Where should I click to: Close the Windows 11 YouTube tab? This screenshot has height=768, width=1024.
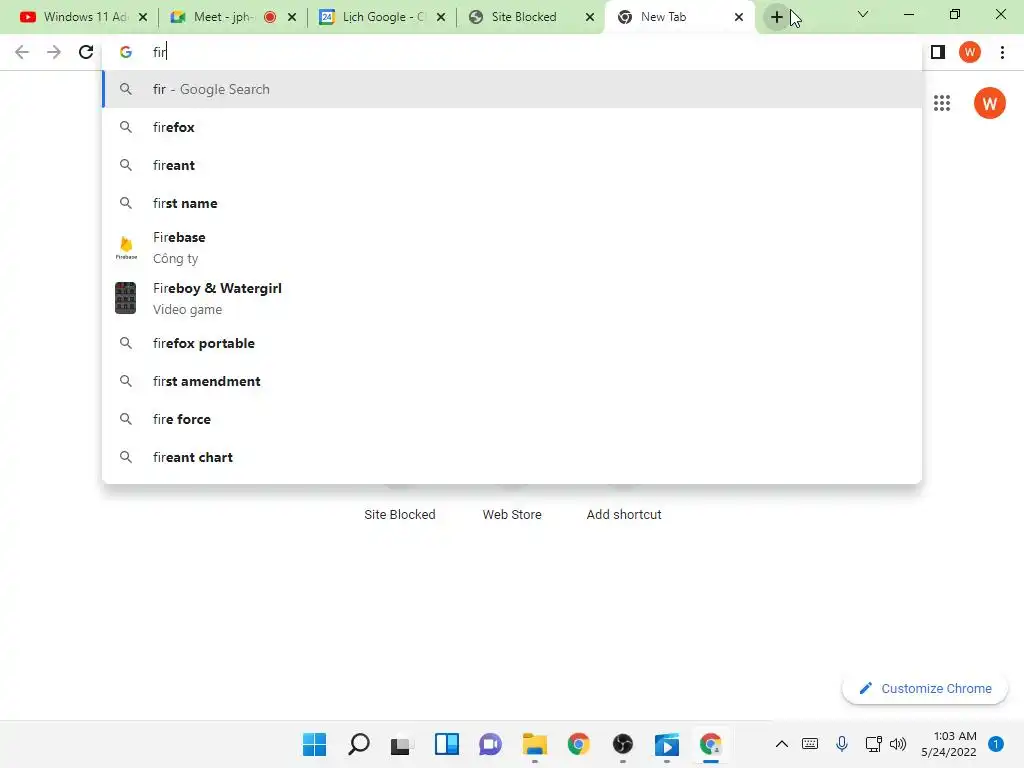click(x=143, y=17)
